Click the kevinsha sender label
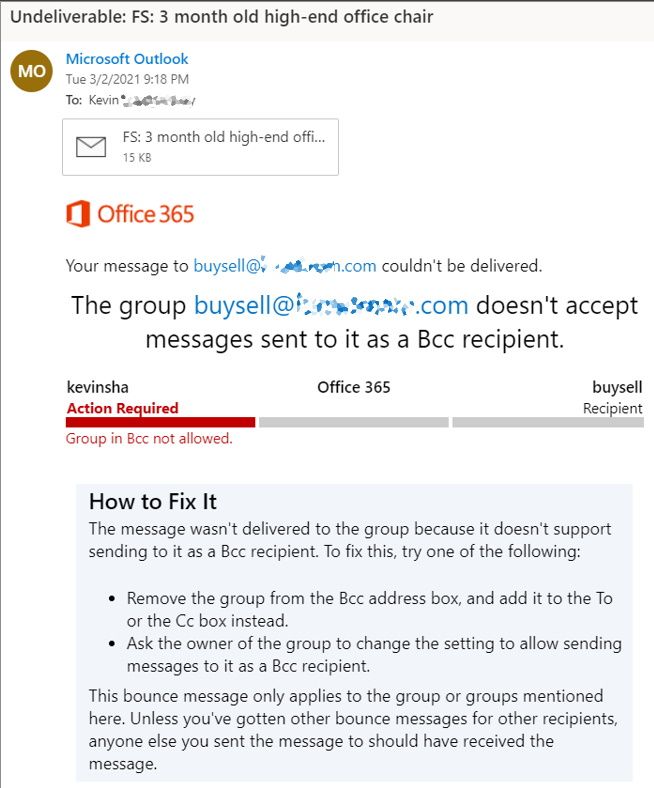The width and height of the screenshot is (654, 788). pyautogui.click(x=98, y=387)
